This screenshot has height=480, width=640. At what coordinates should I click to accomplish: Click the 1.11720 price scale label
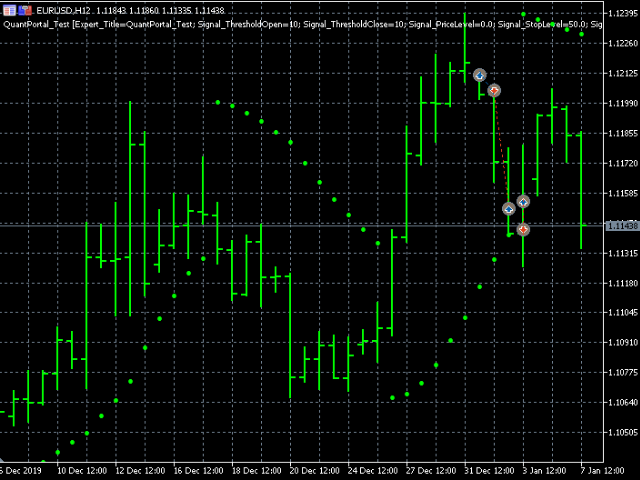point(622,162)
